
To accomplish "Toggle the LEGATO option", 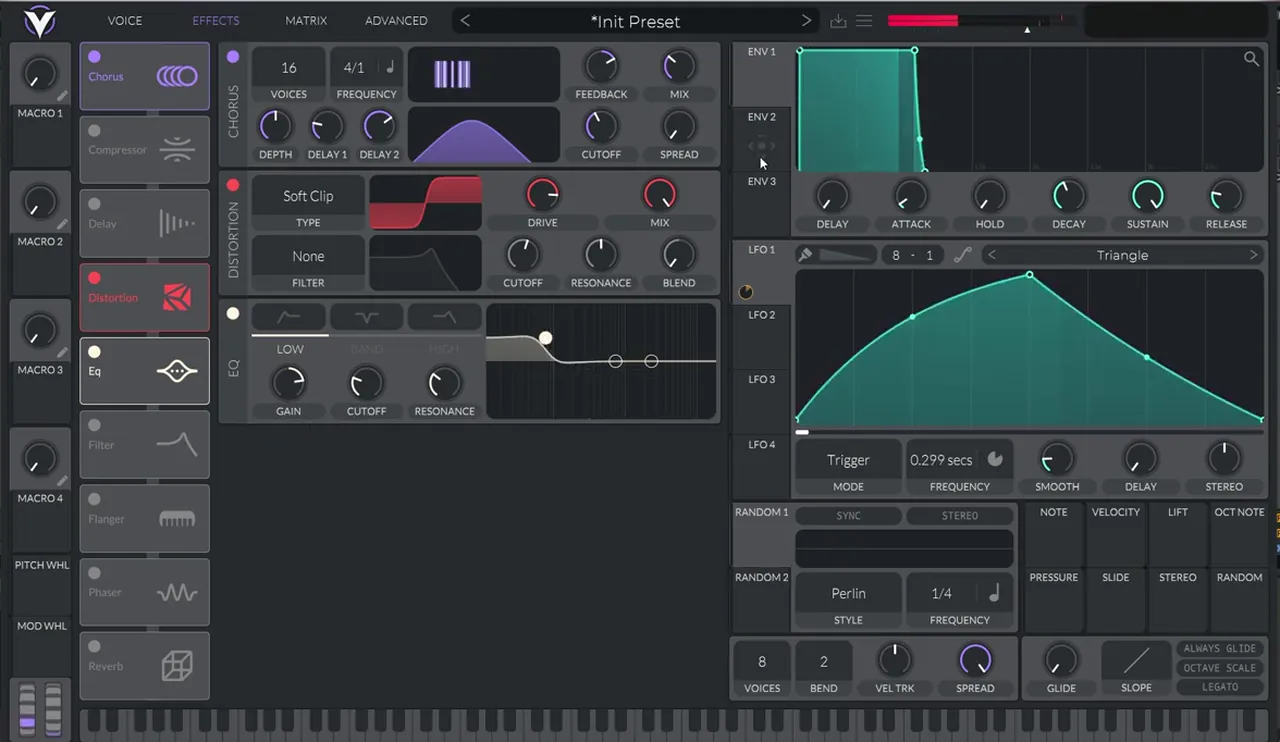I will coord(1219,687).
